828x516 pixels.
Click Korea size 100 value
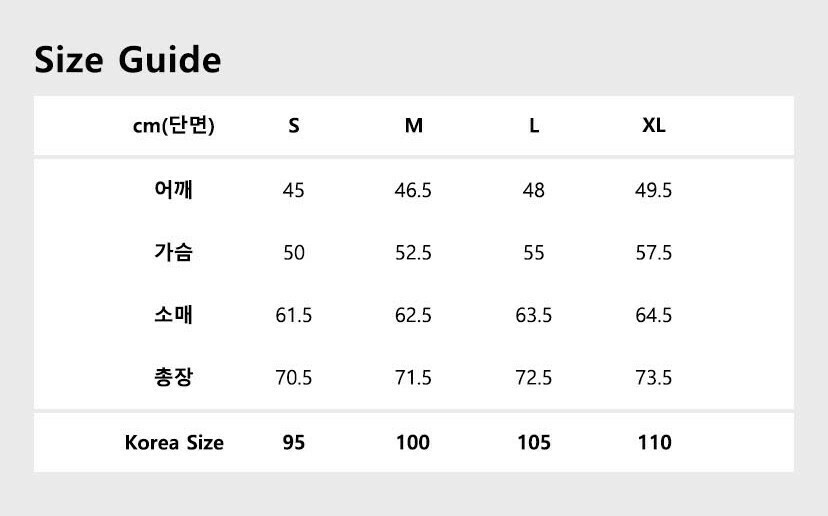click(x=413, y=443)
